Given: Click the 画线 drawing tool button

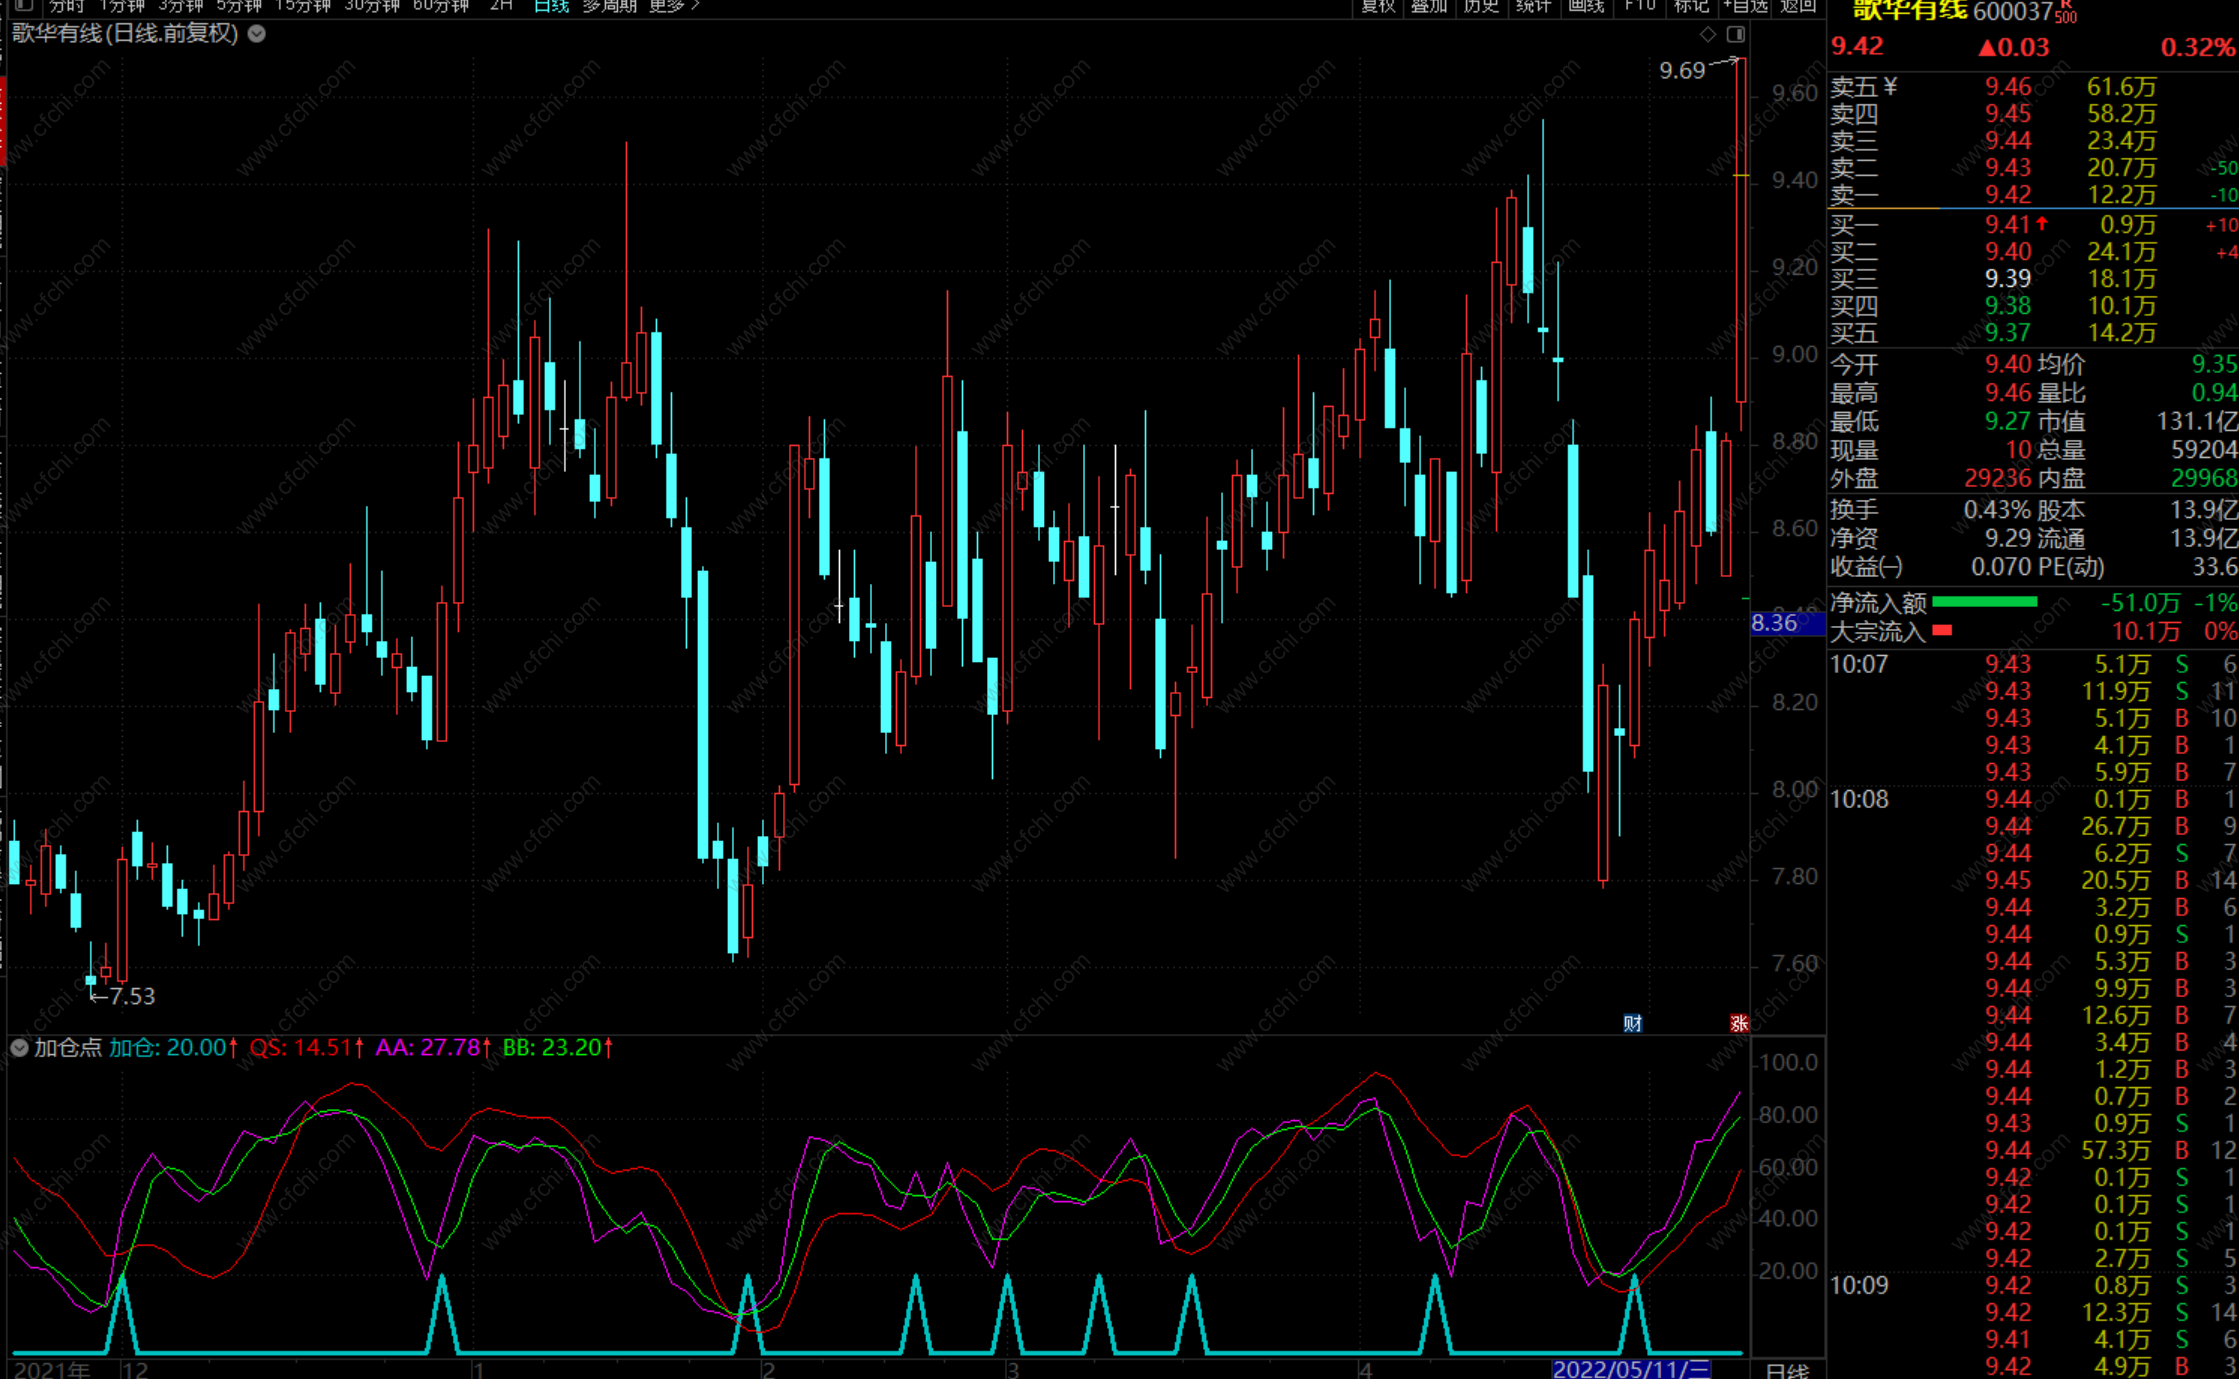Looking at the screenshot, I should point(1586,6).
